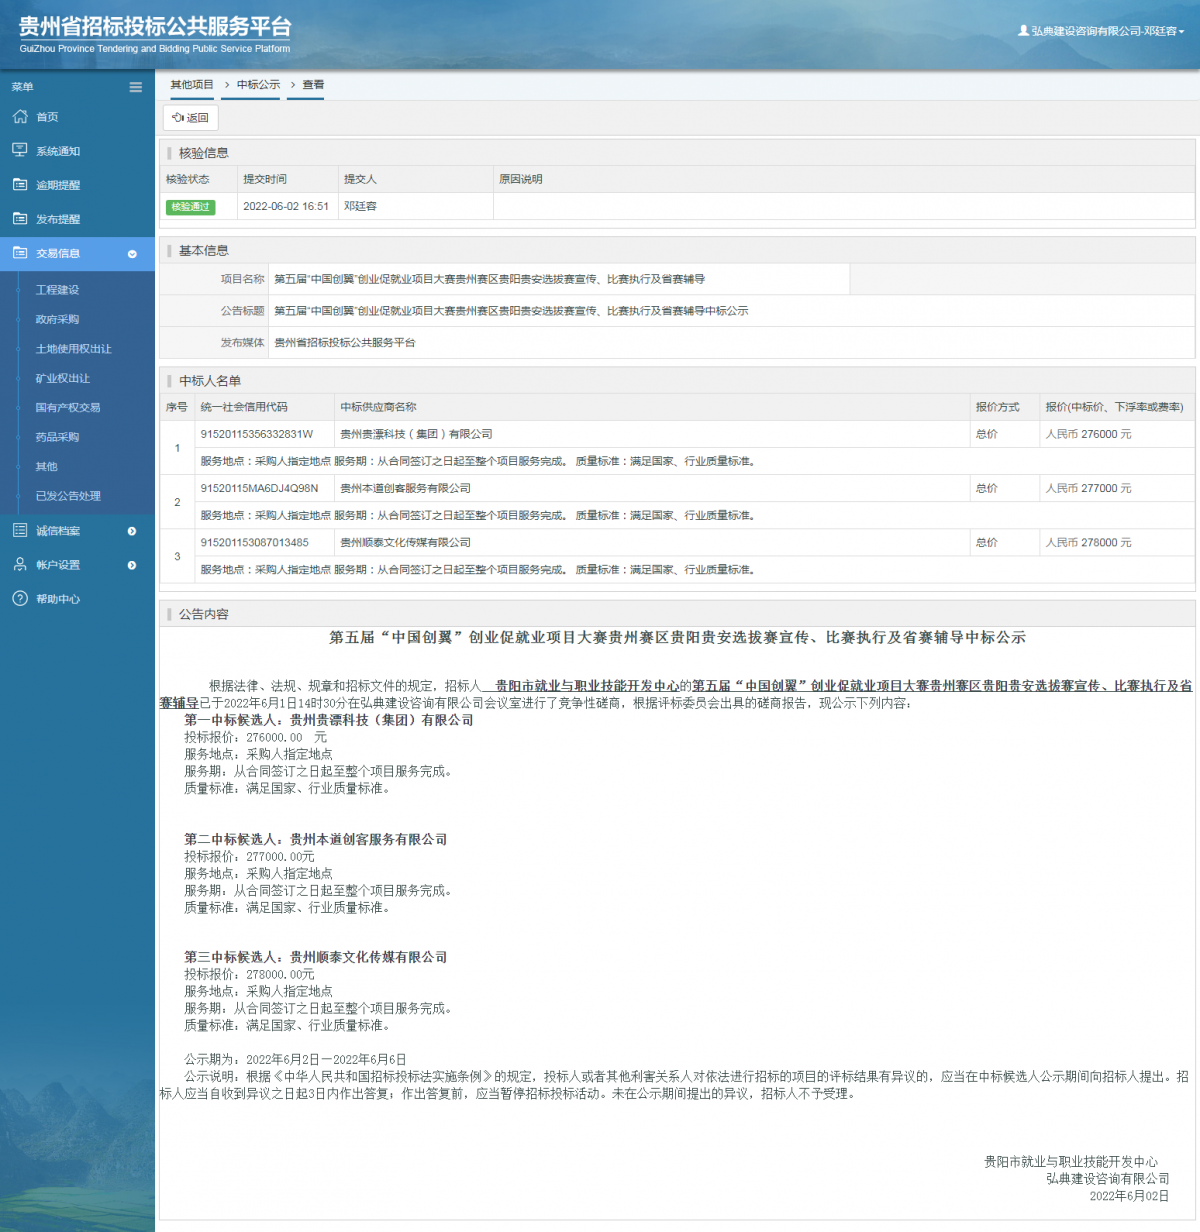Click the icon beside 交易信息

click(x=20, y=253)
